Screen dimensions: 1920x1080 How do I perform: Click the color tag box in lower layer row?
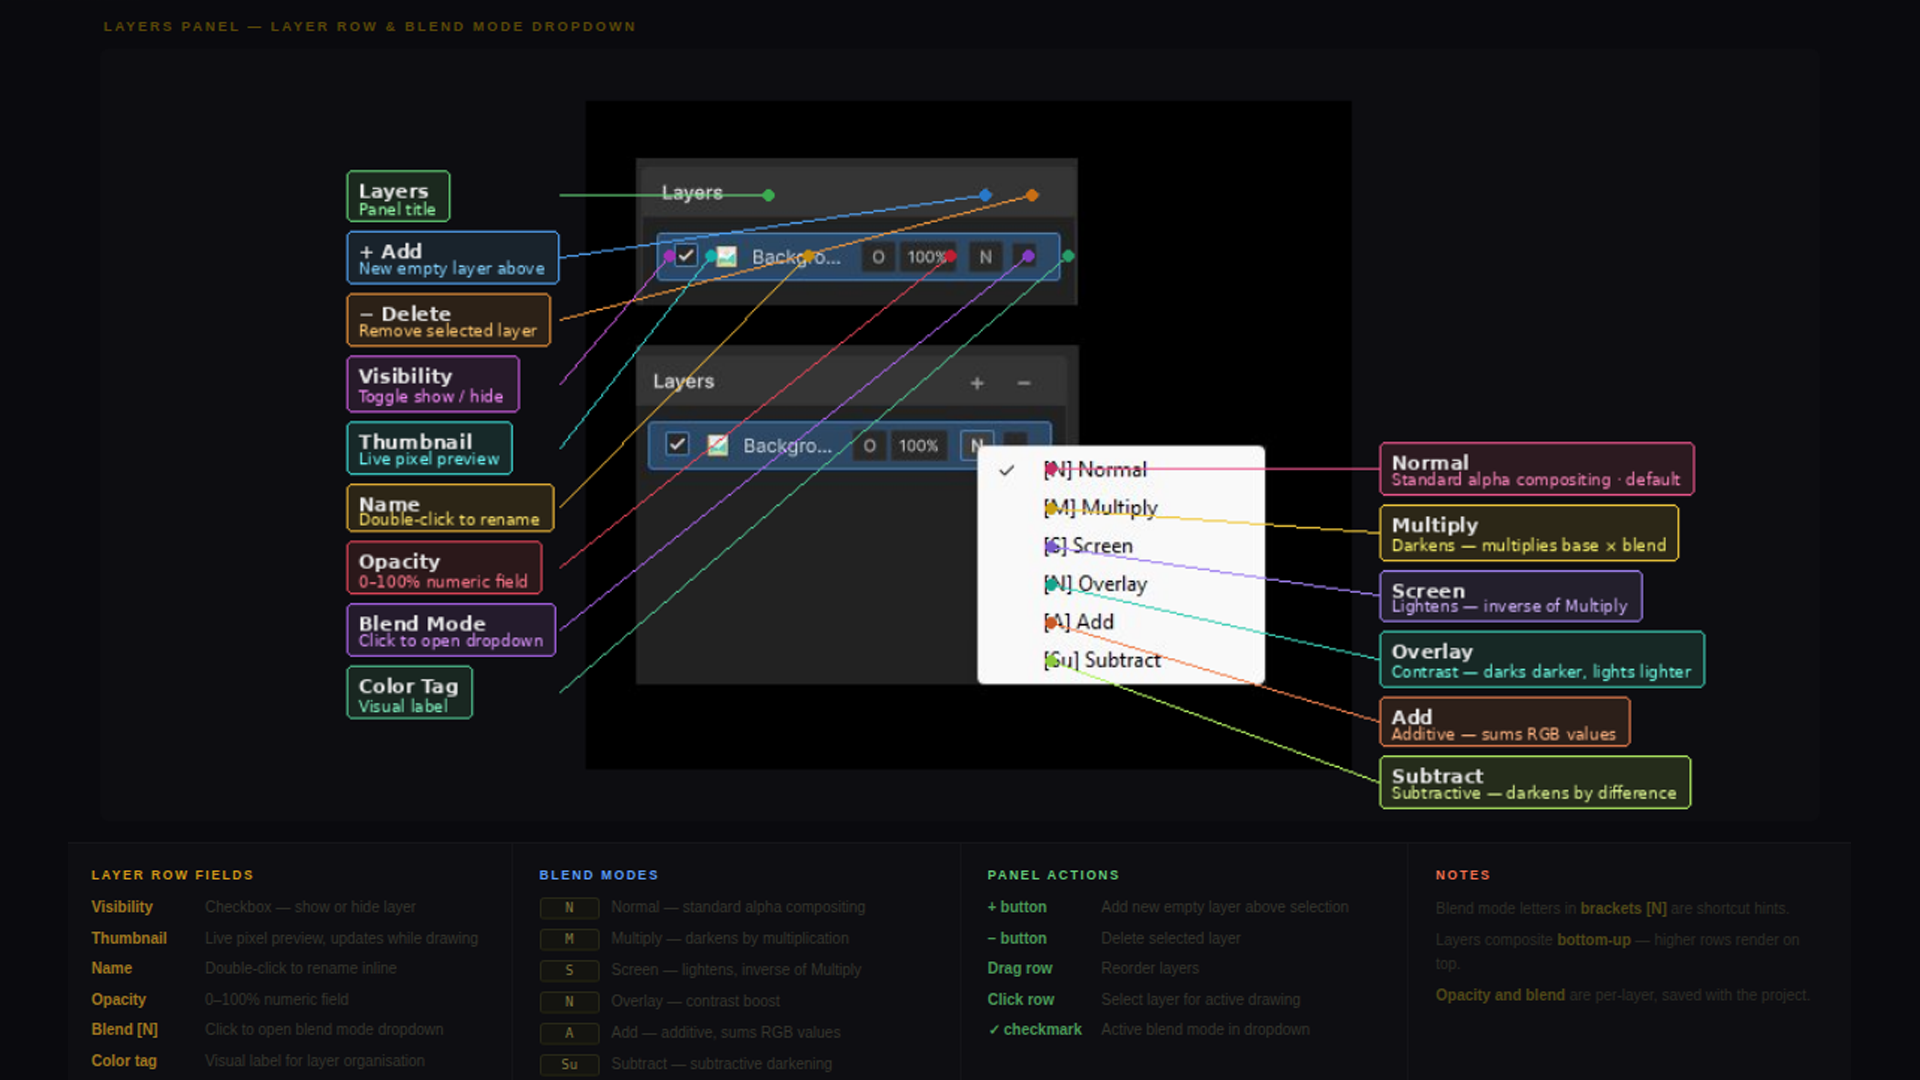coord(1015,440)
